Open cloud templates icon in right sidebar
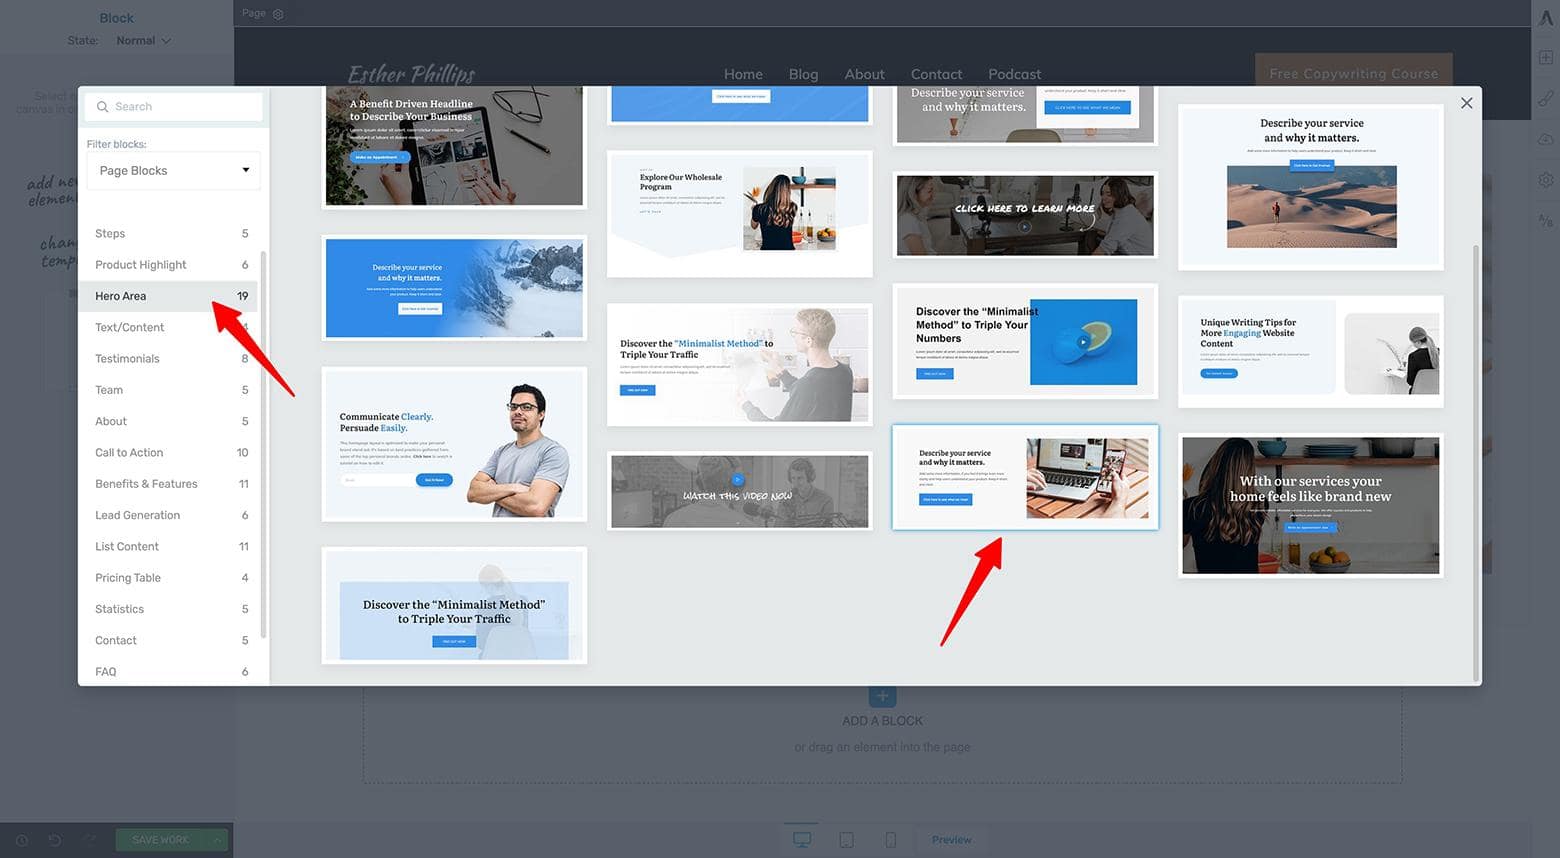This screenshot has width=1560, height=858. (1546, 139)
